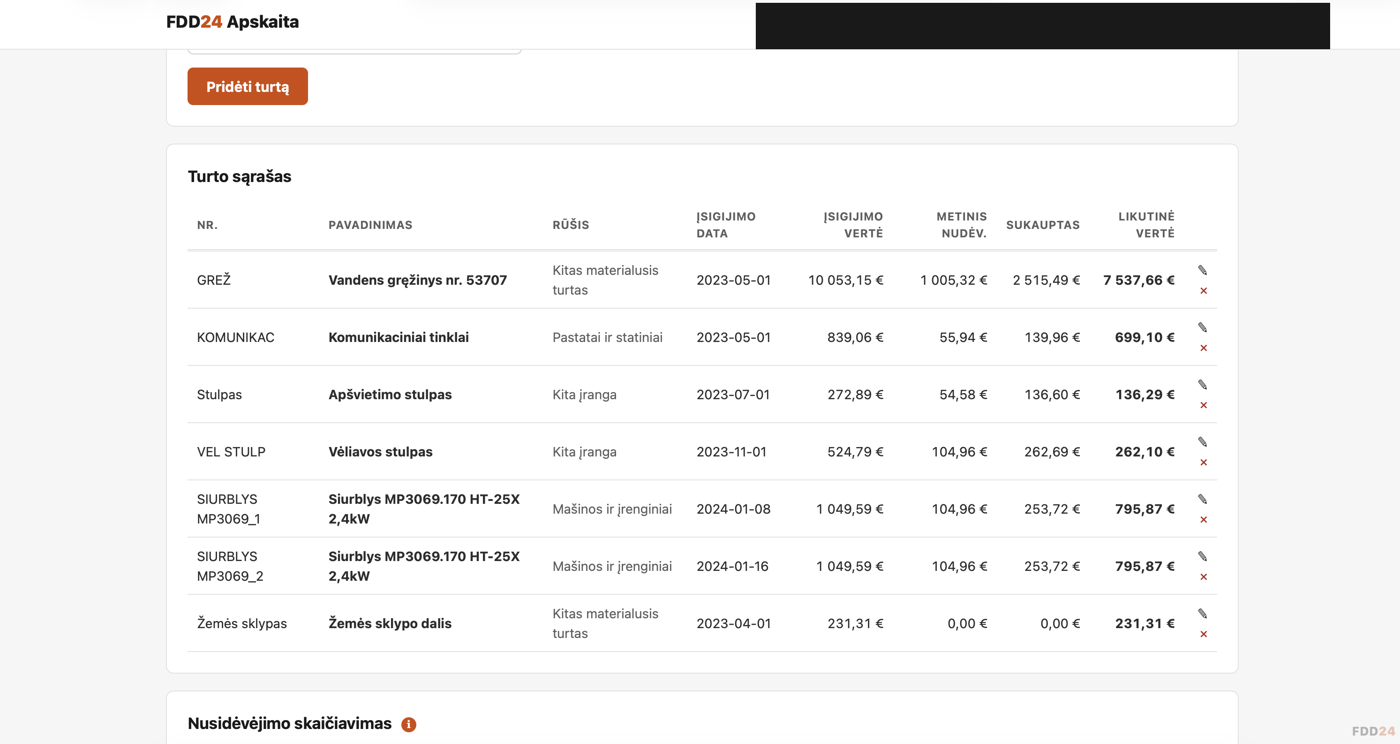Select the asset name Vandens gręžinys nr. 53707
The height and width of the screenshot is (744, 1400).
click(418, 280)
